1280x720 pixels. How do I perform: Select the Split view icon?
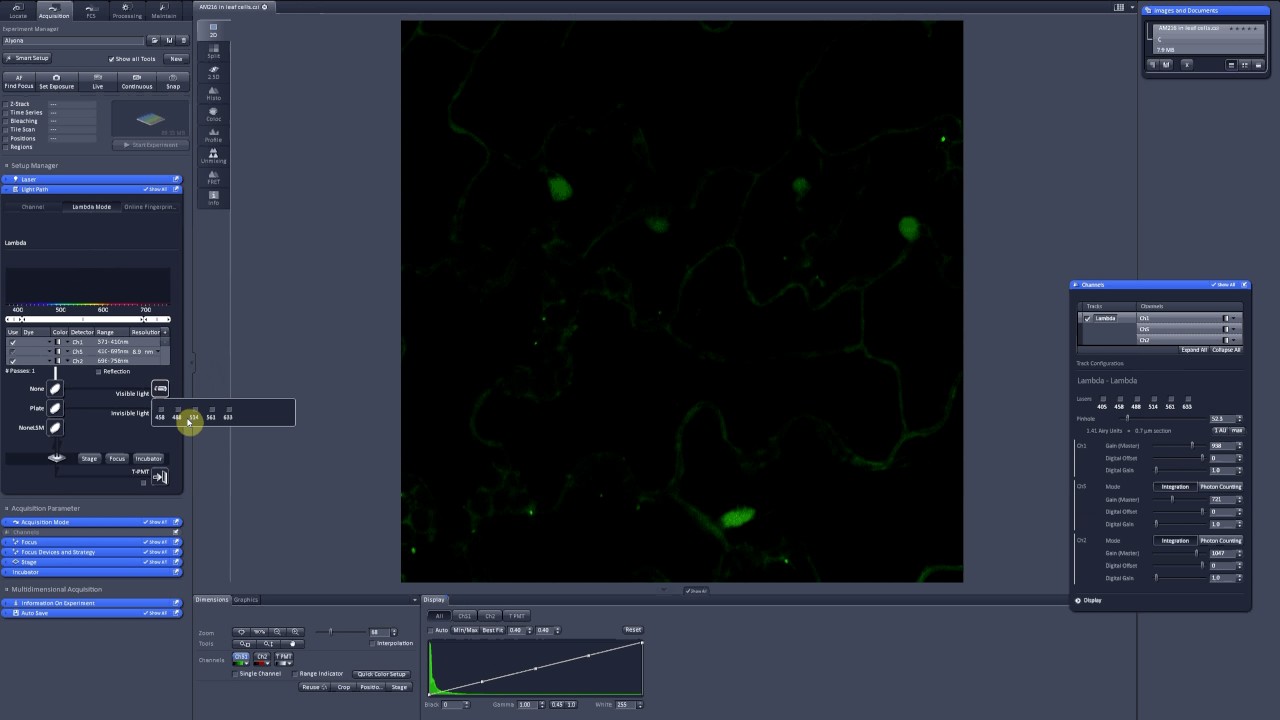213,51
